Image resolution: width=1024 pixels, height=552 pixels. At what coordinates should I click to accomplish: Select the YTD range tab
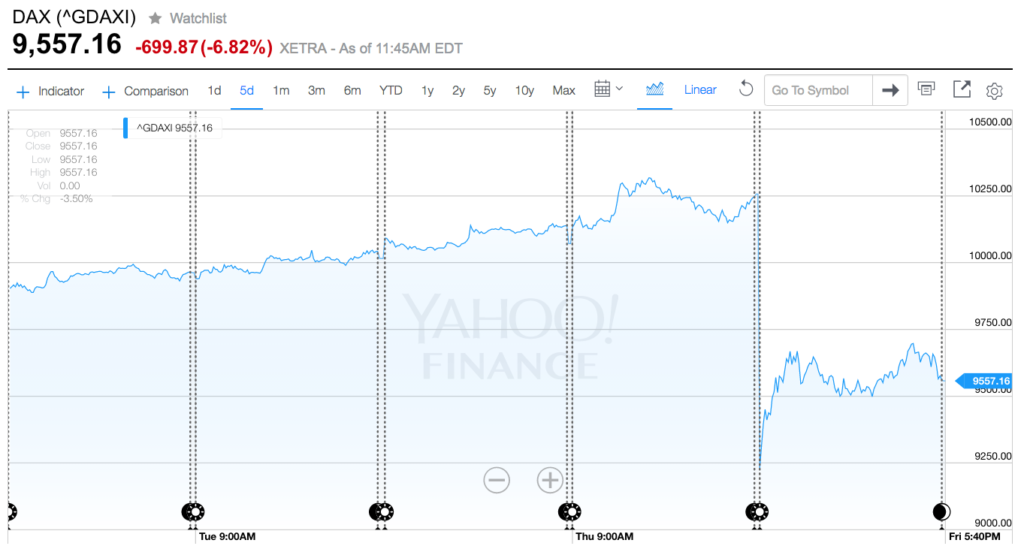click(x=391, y=91)
